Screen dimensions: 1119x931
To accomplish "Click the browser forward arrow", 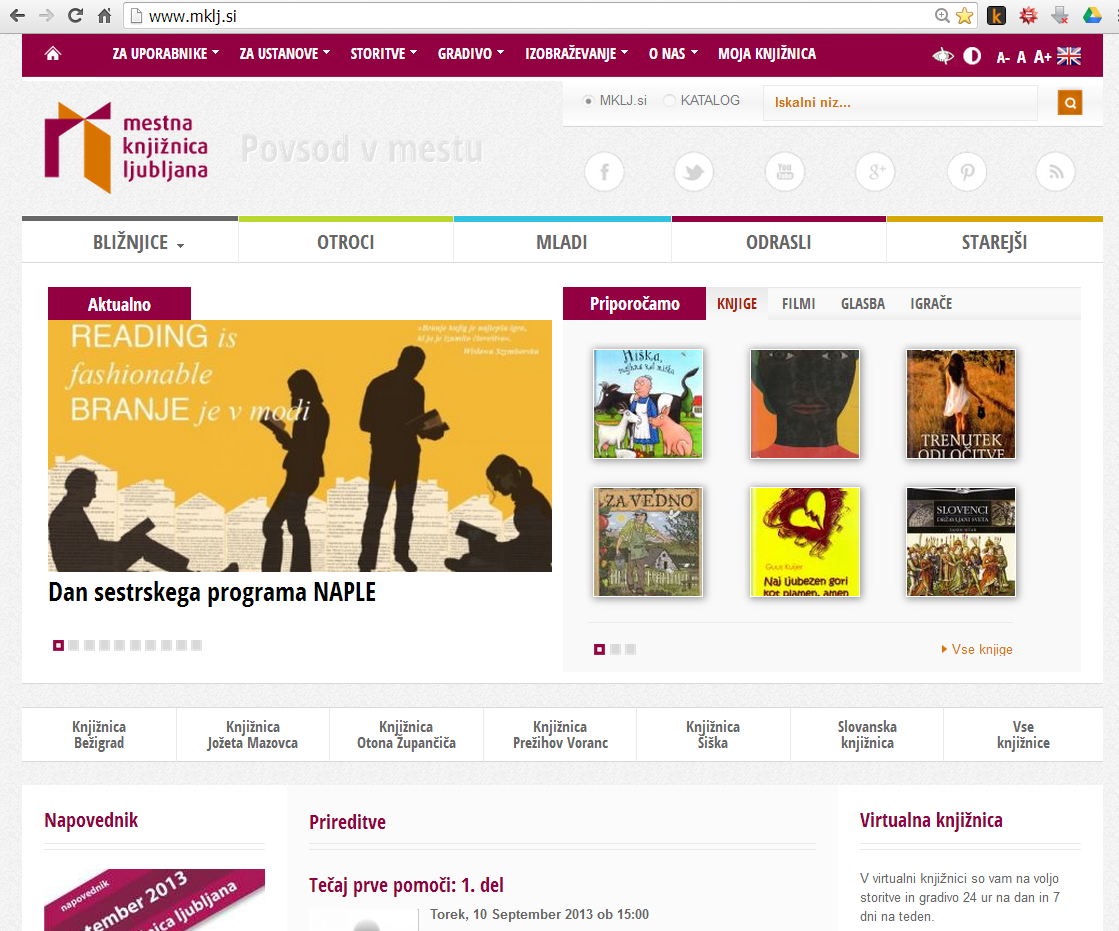I will [46, 16].
